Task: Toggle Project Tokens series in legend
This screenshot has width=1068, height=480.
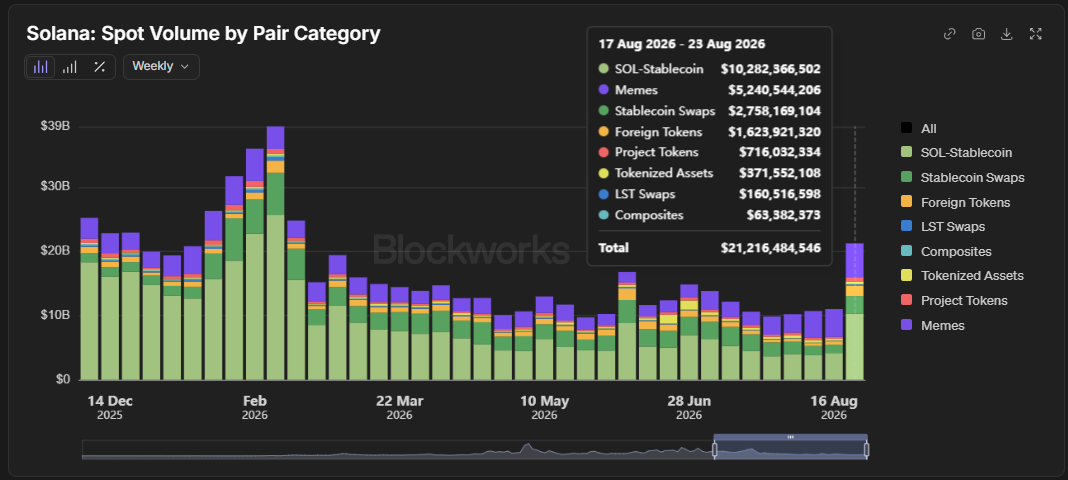Action: 954,300
